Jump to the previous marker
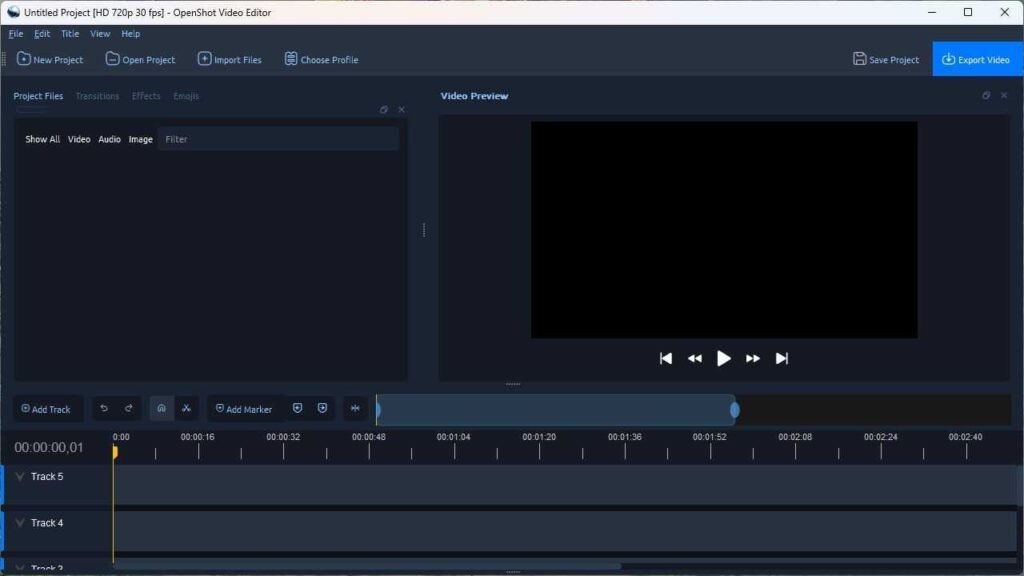1024x576 pixels. click(297, 408)
